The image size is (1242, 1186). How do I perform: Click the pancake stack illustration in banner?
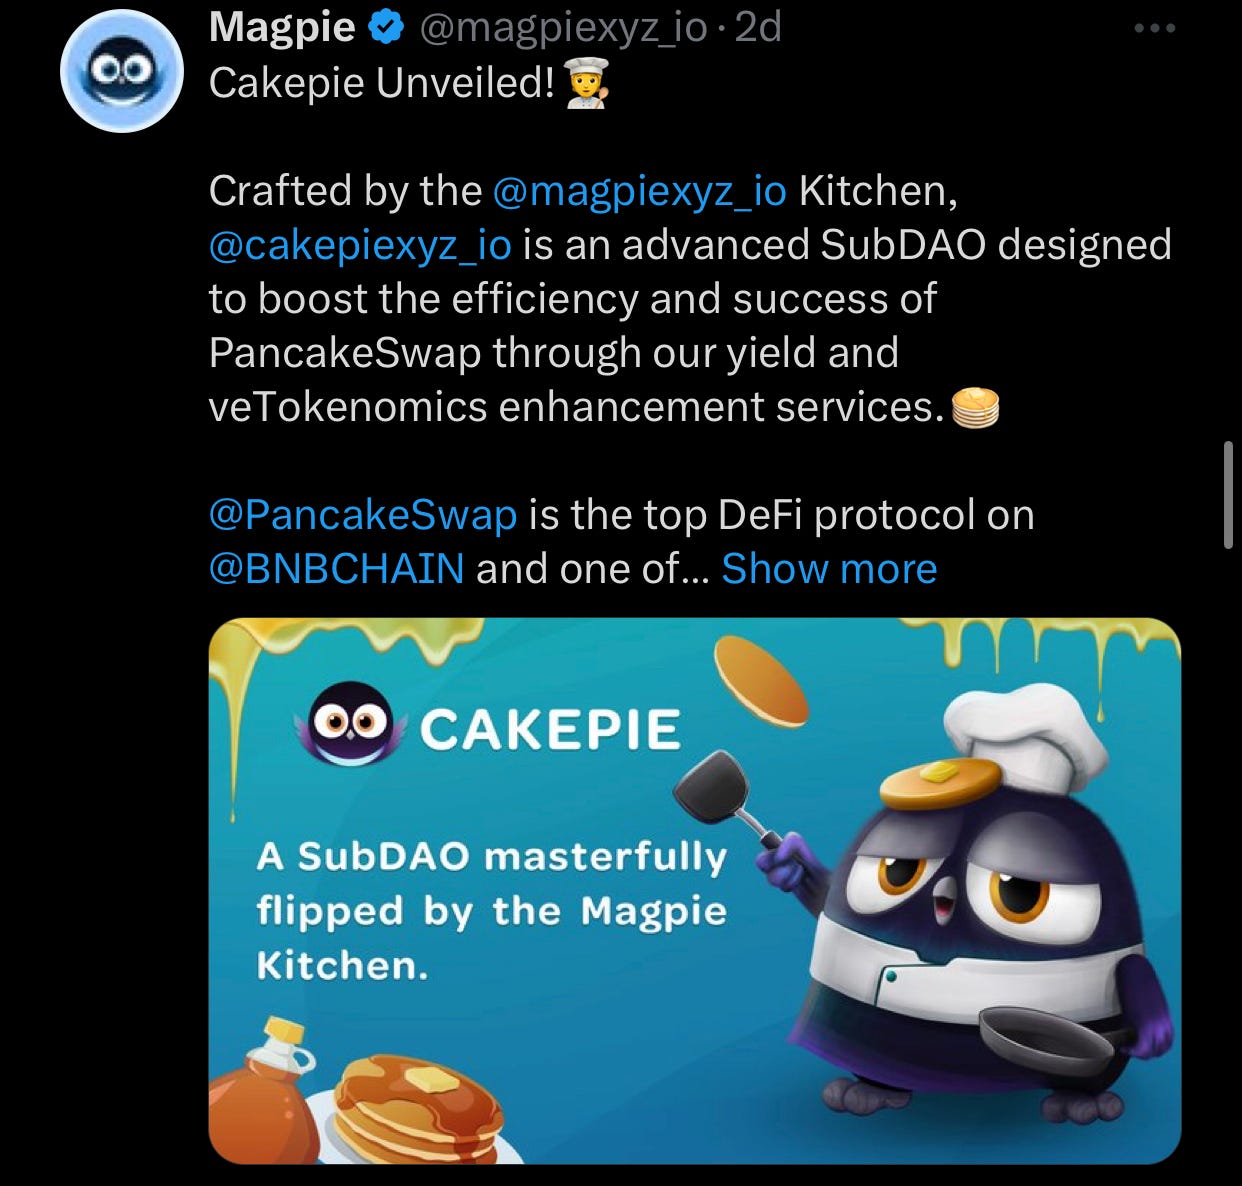point(418,1112)
